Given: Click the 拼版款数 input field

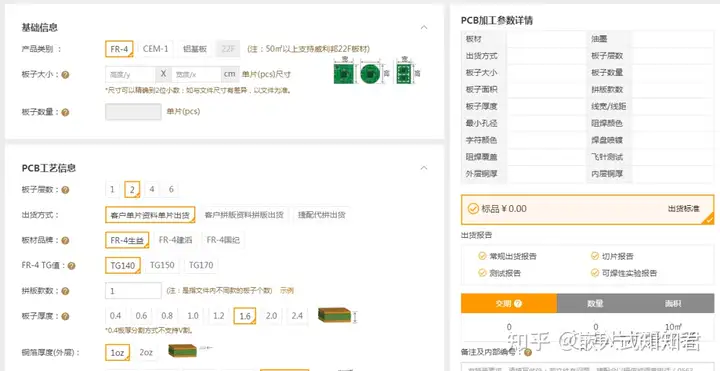Looking at the screenshot, I should click(133, 291).
